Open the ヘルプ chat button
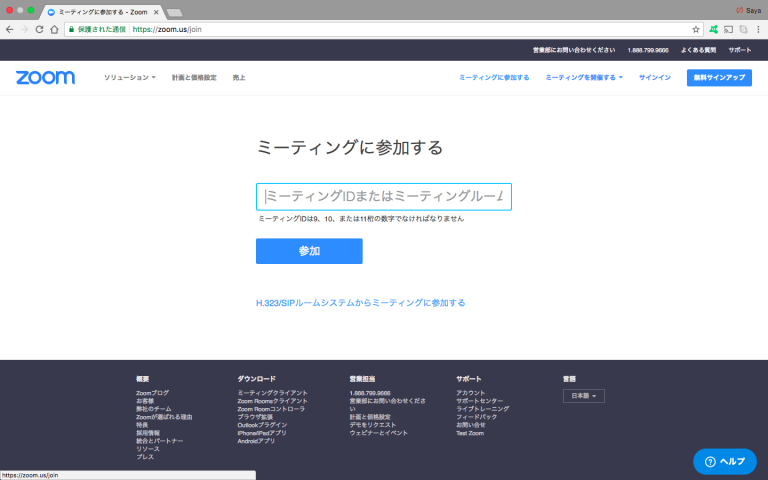 tap(725, 461)
